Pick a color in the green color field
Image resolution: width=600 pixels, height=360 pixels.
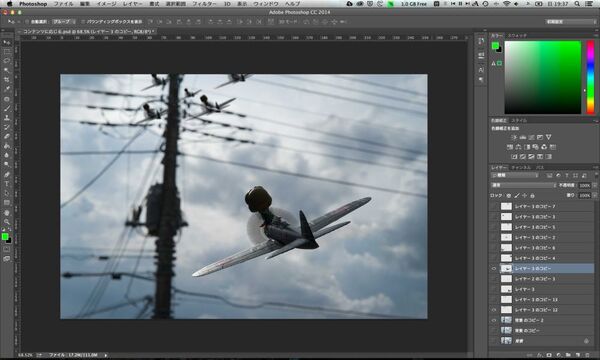point(543,77)
